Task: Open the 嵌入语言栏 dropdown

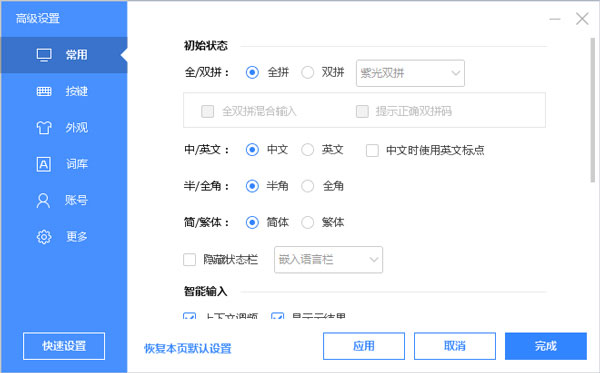Action: click(328, 260)
